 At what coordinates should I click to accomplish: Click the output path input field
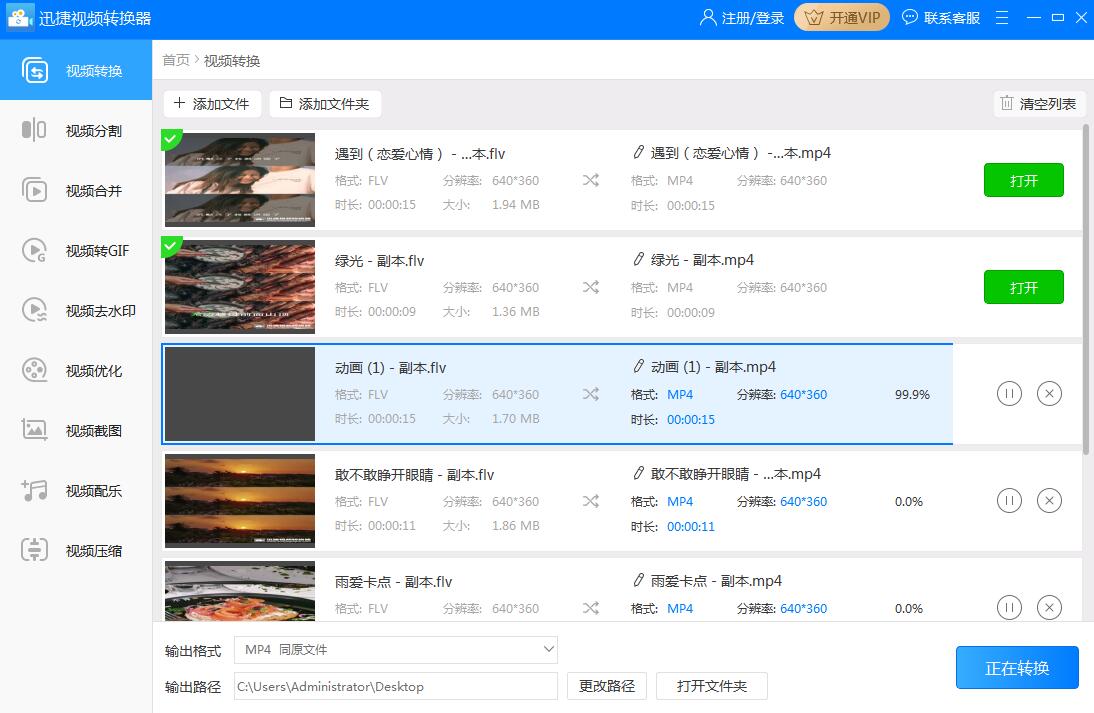(x=395, y=686)
